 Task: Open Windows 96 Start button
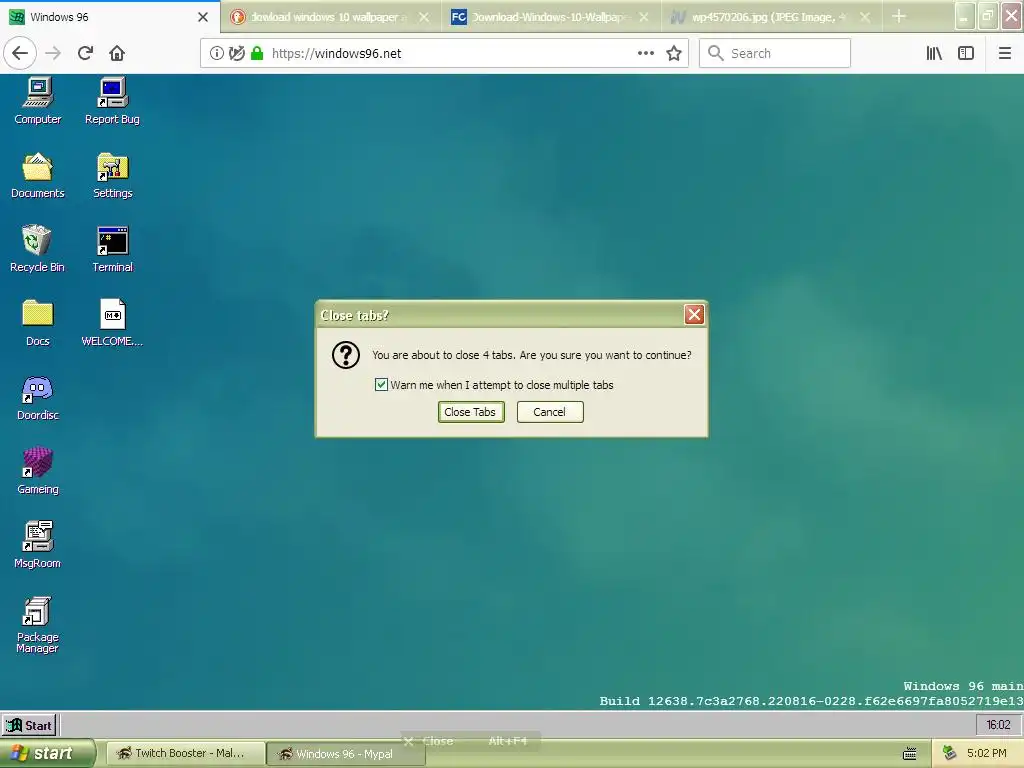29,726
